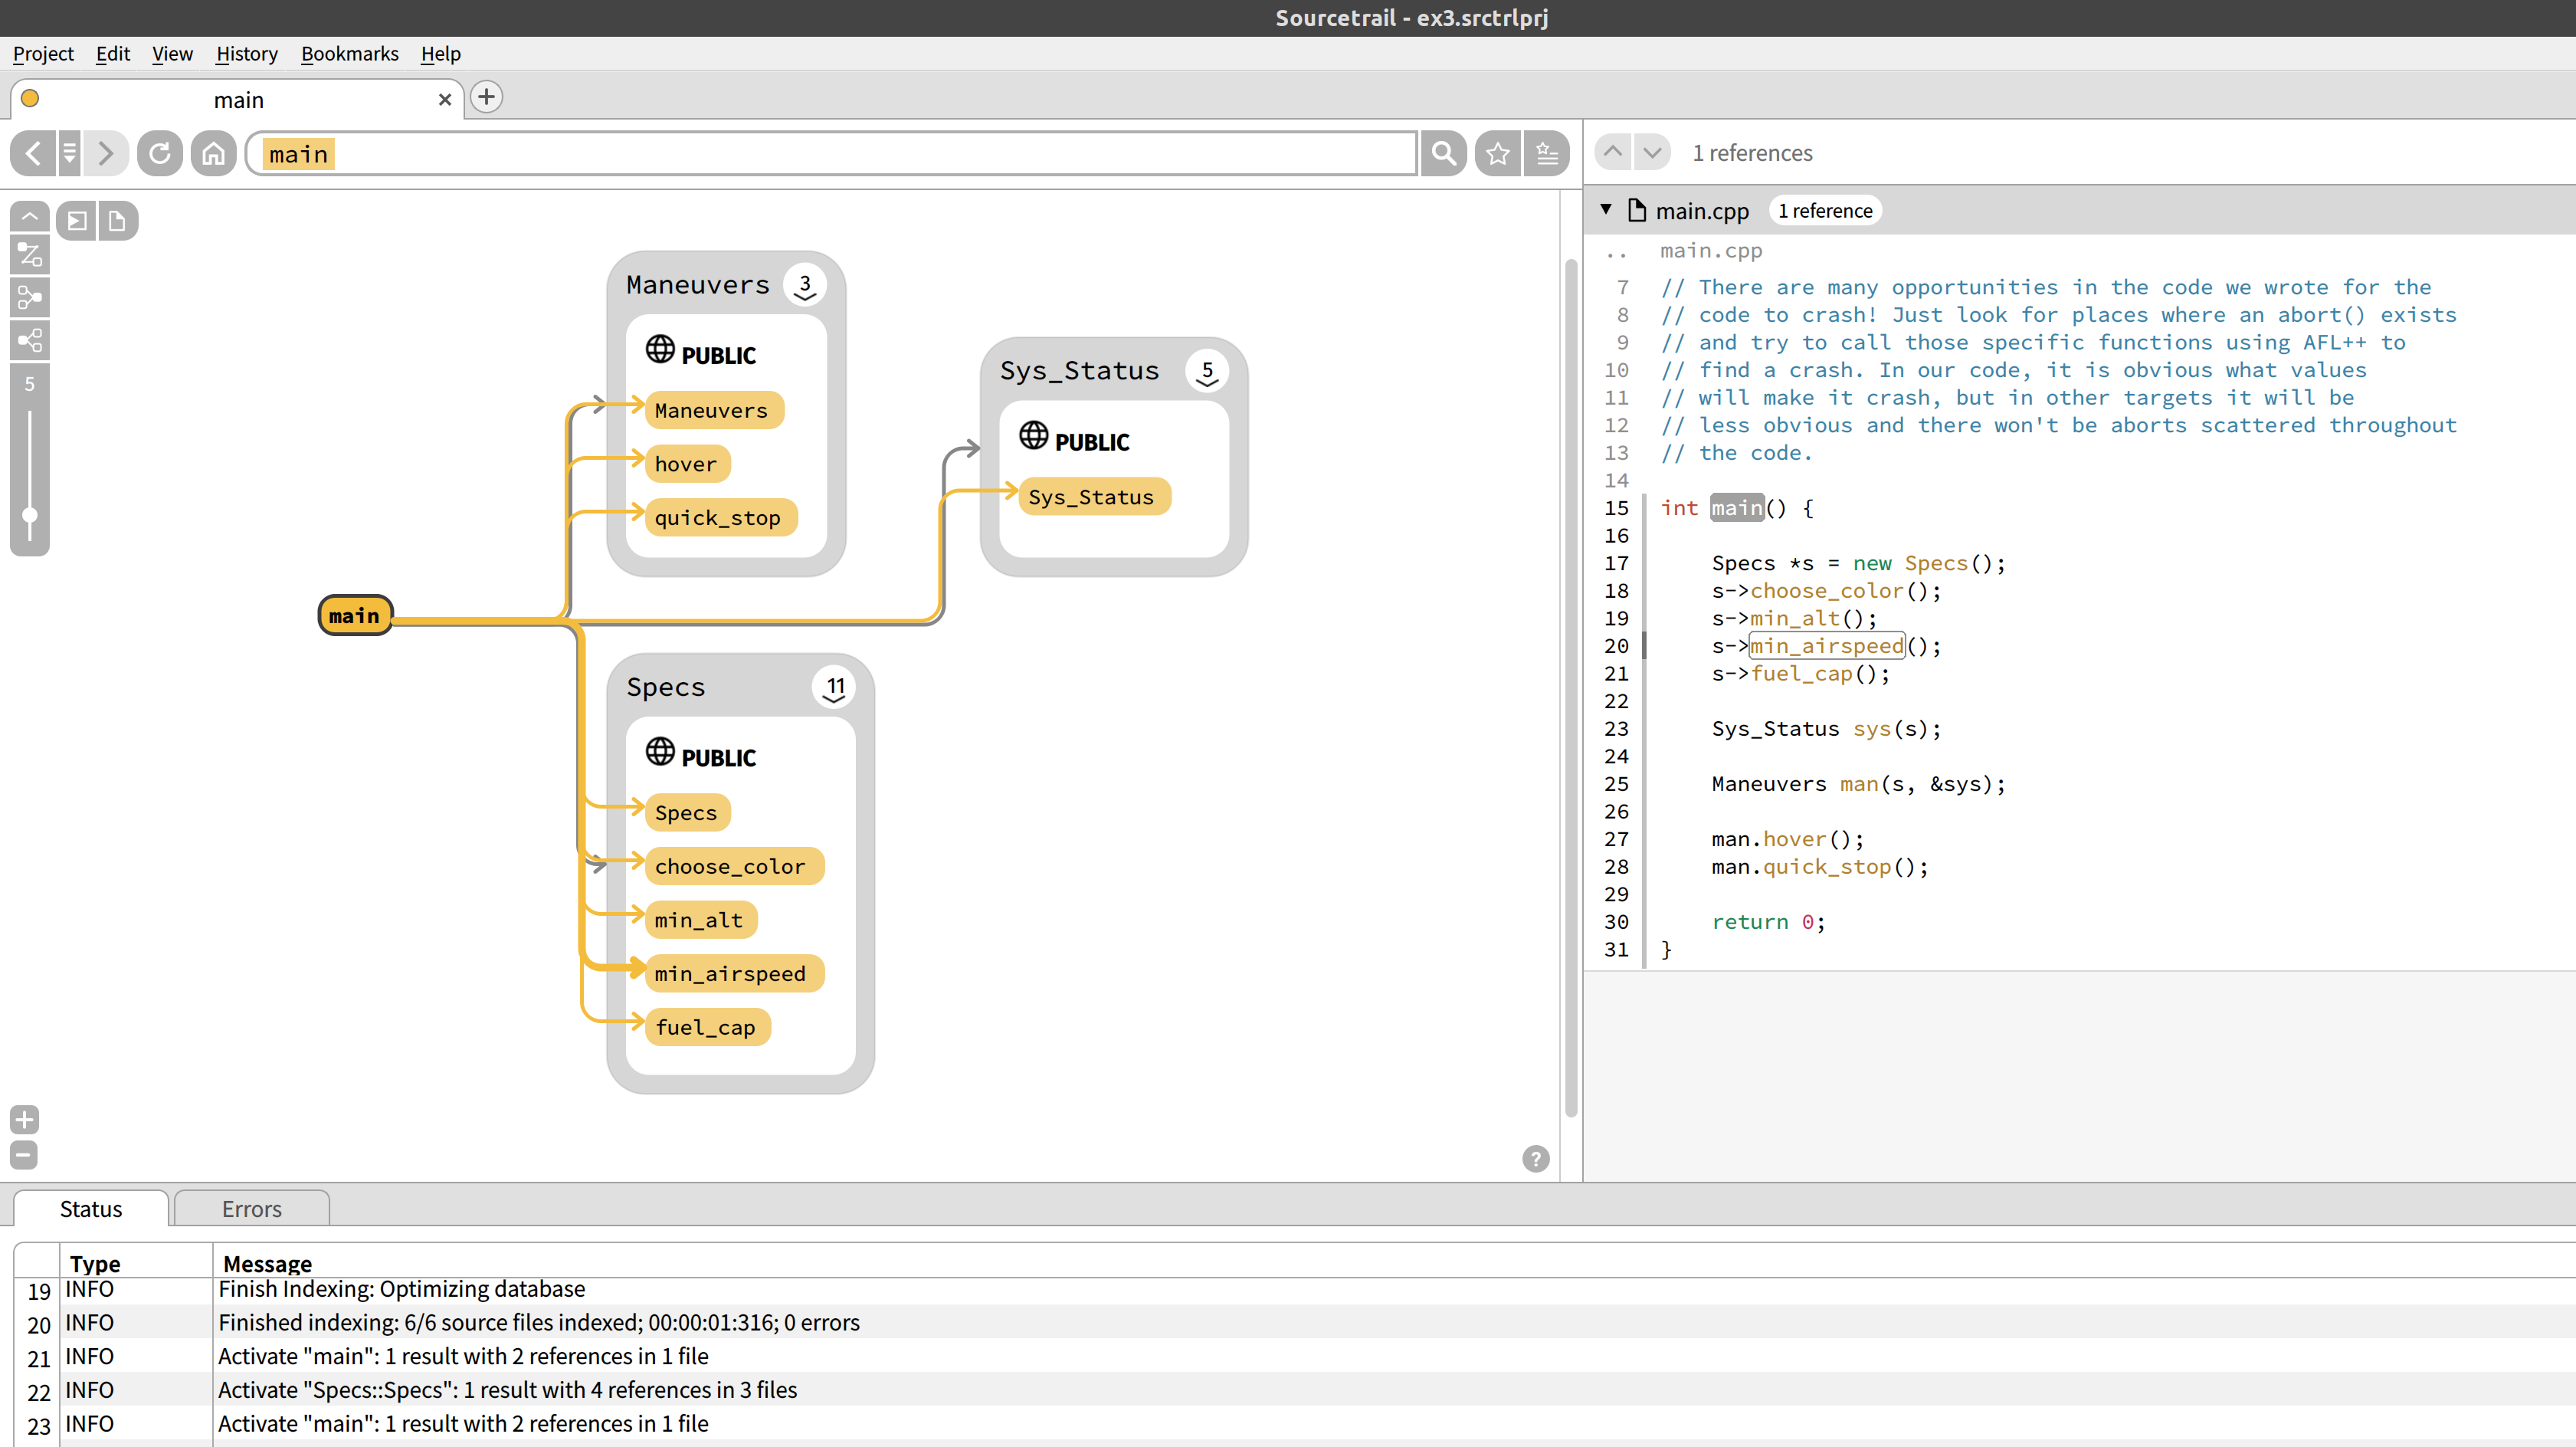
Task: Bookmark the active symbol via star icon
Action: (1497, 153)
